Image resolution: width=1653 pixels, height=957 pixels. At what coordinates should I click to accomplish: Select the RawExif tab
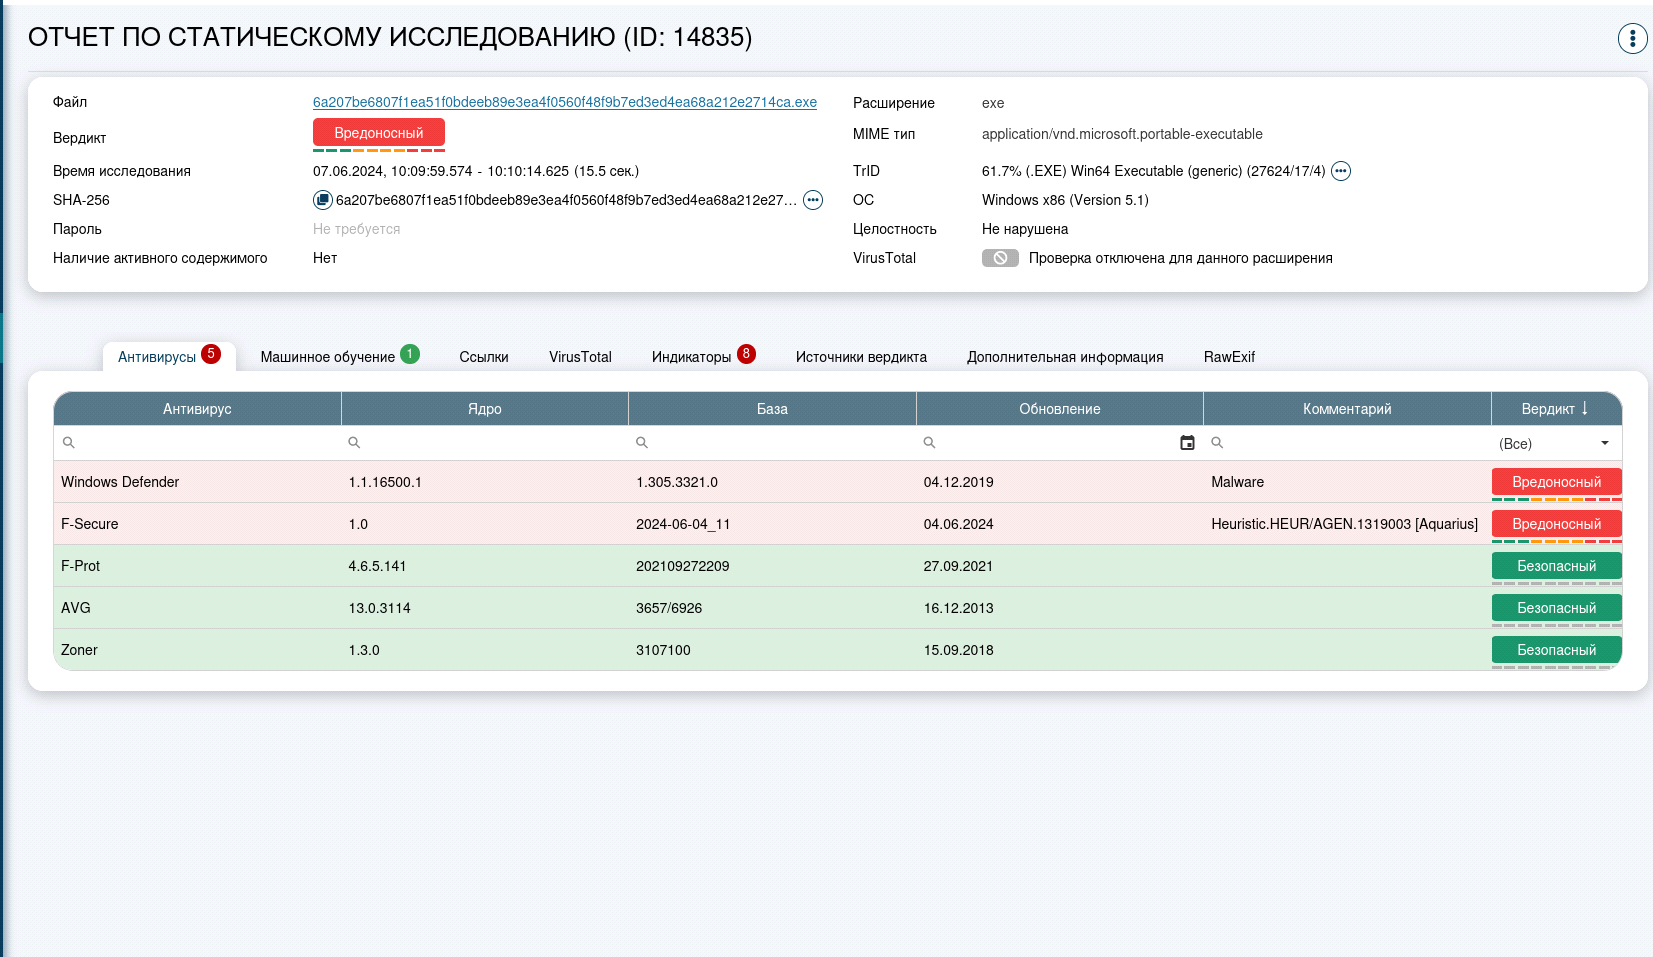point(1229,357)
